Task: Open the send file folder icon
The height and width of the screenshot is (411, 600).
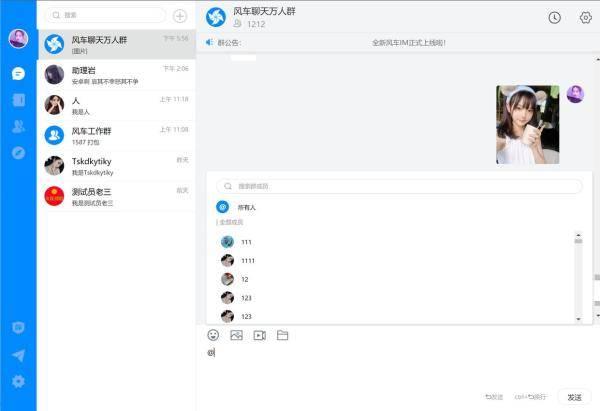Action: [x=283, y=335]
